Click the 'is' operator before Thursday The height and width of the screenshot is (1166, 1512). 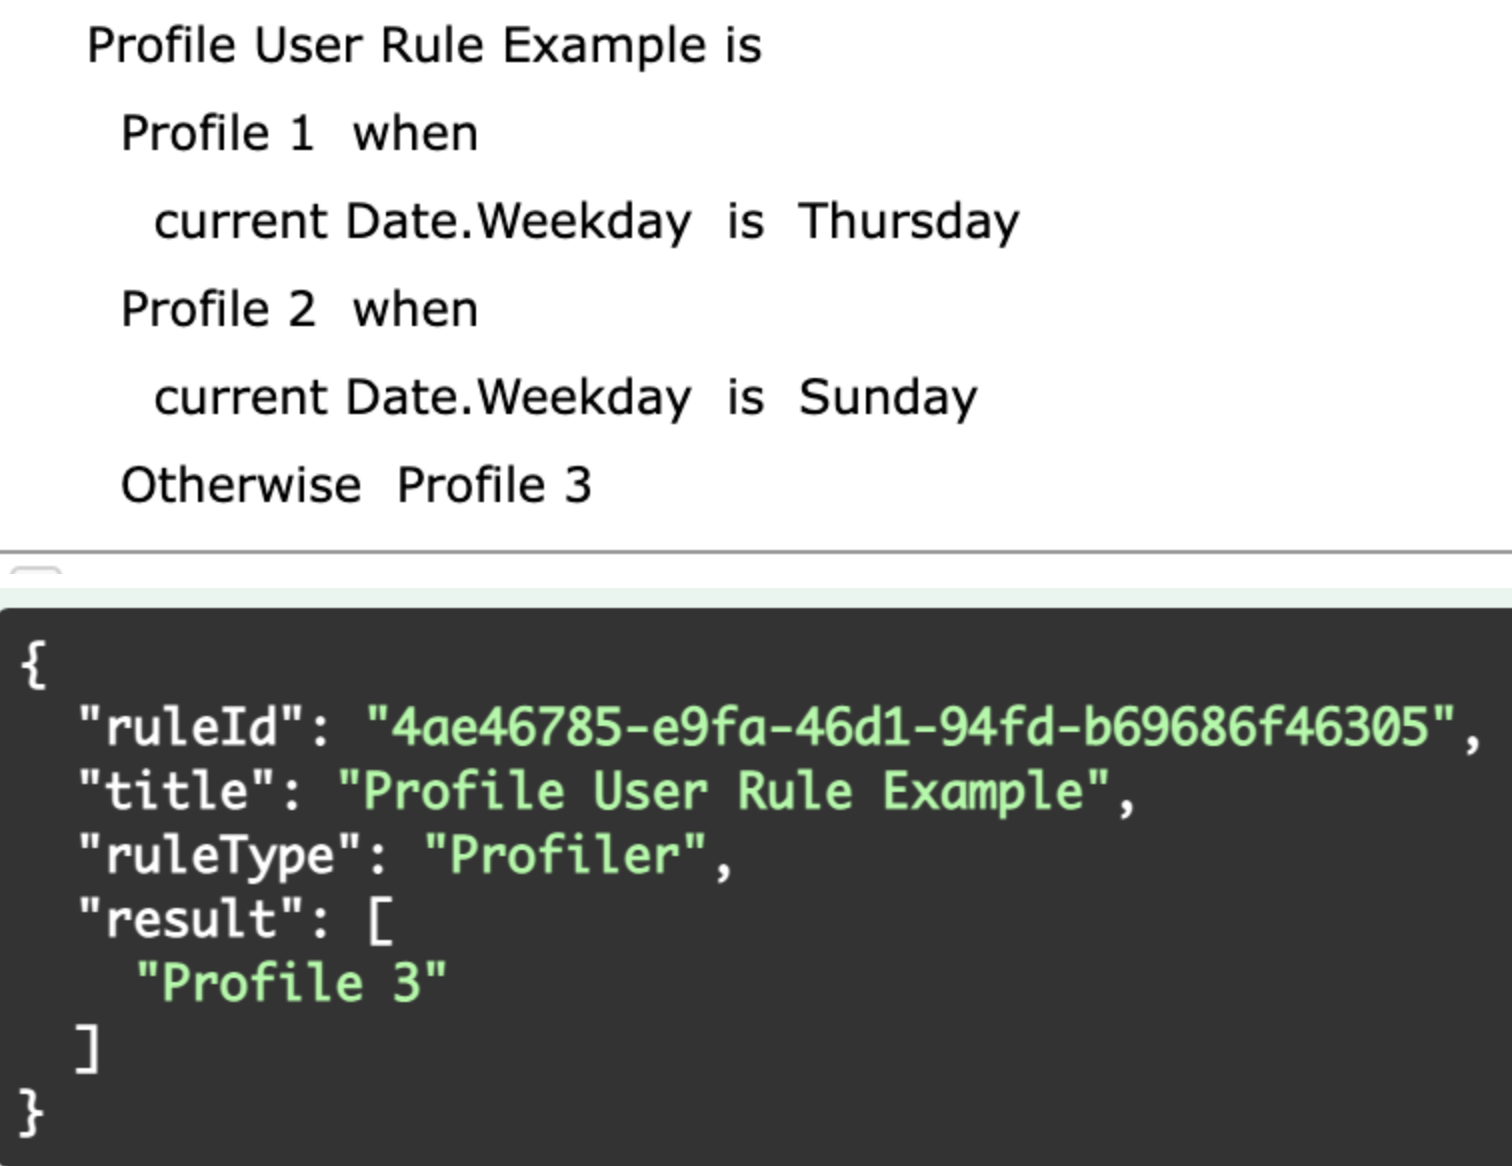click(x=745, y=222)
